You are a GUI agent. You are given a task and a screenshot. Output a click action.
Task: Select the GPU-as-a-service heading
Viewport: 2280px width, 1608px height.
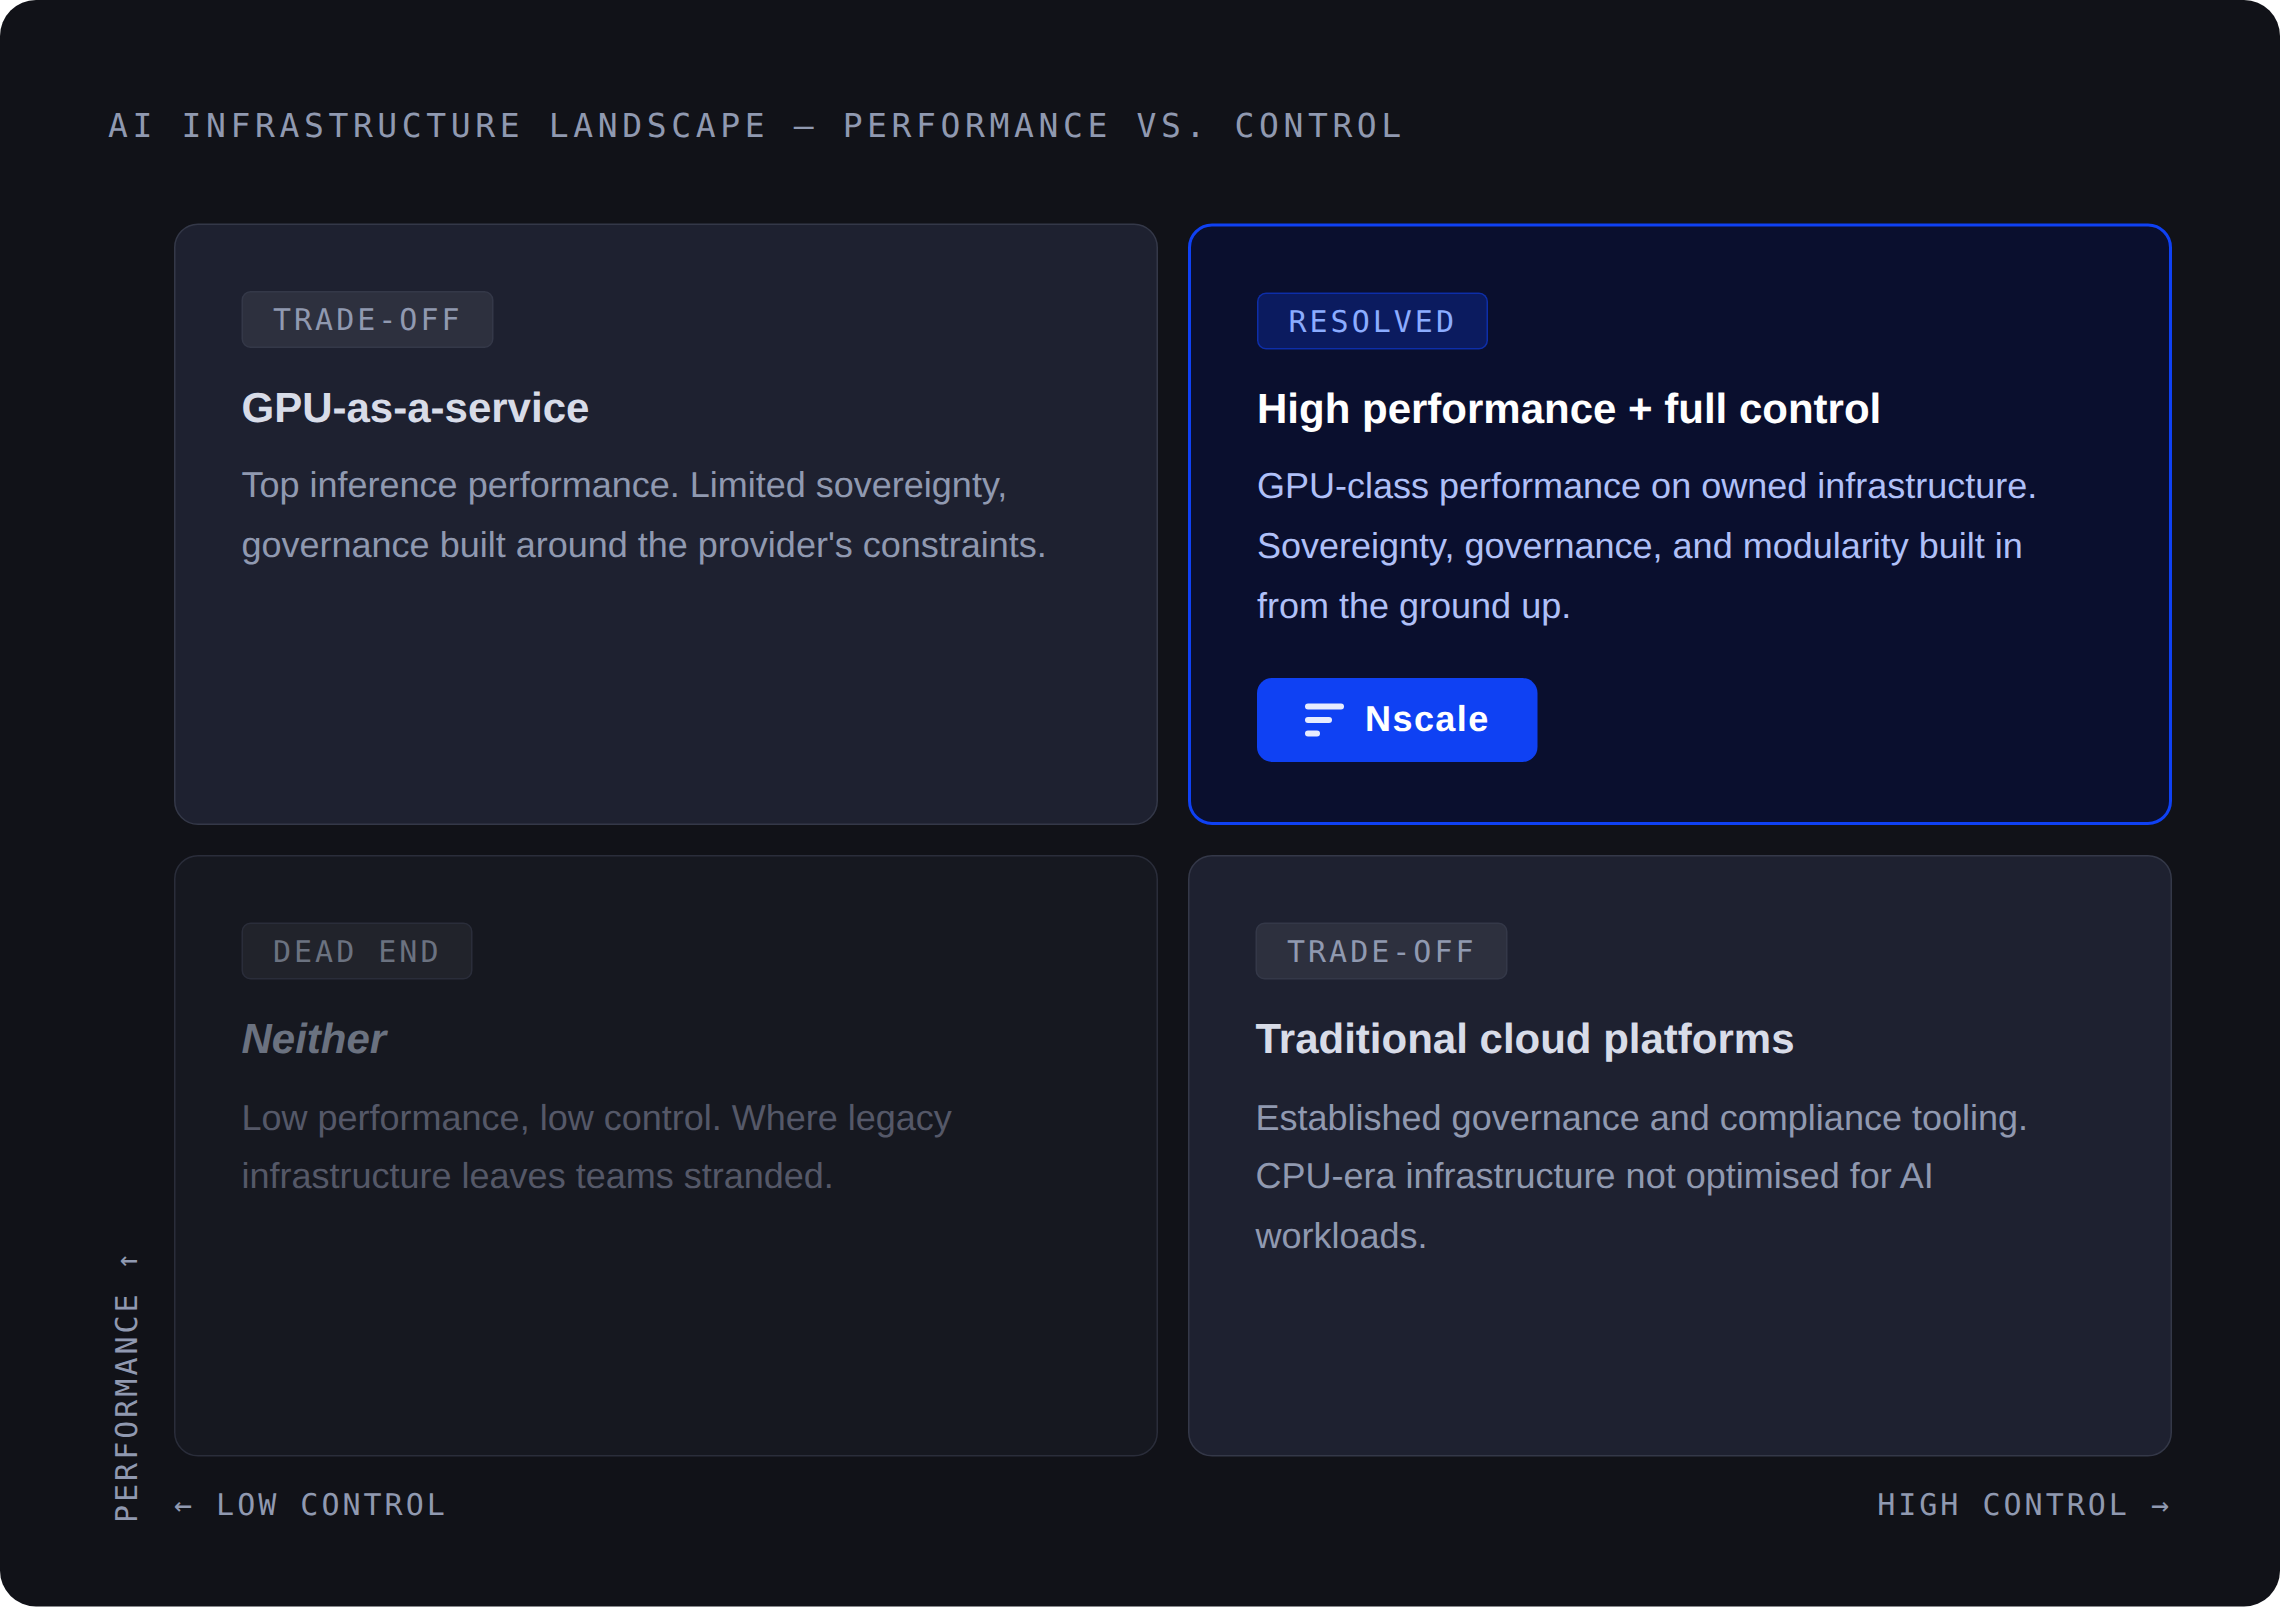pos(415,408)
